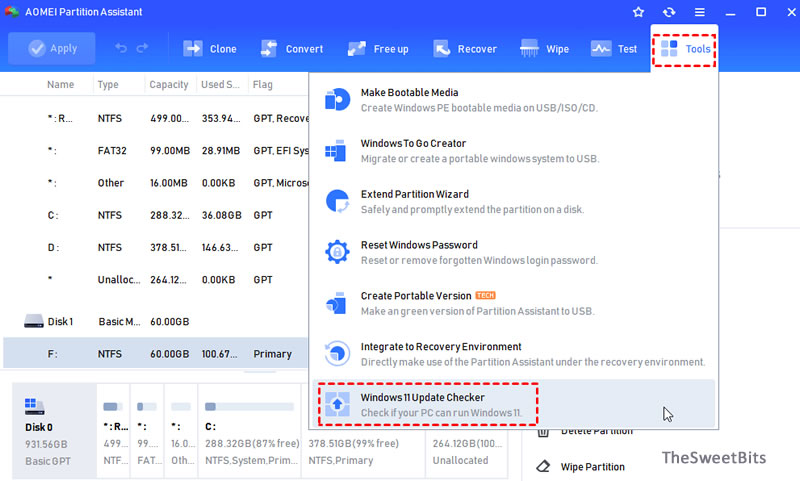This screenshot has width=800, height=481.
Task: Select the 16.0 Other block in disk map
Action: point(181,432)
